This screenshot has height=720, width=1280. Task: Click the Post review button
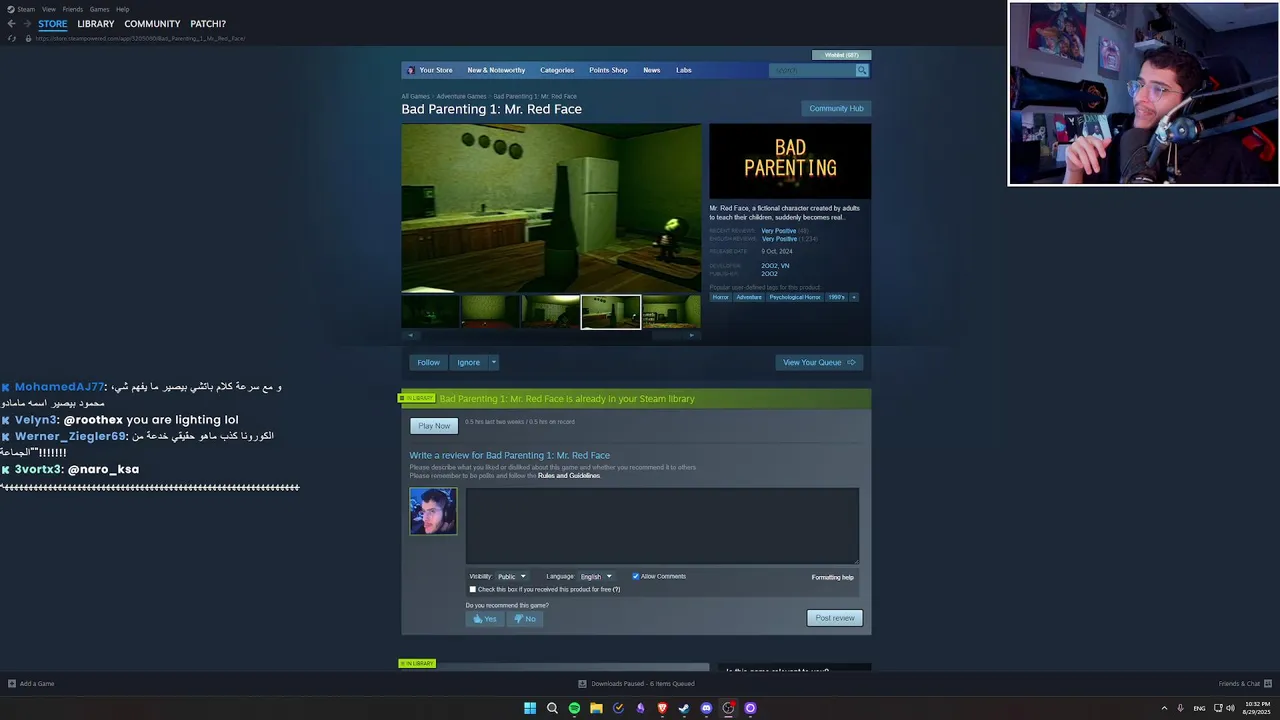click(x=835, y=618)
